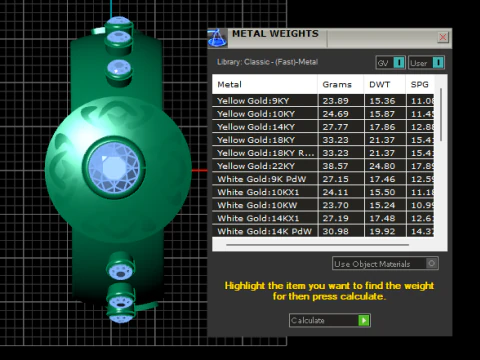Close the Metal Weights dialog

pos(443,37)
